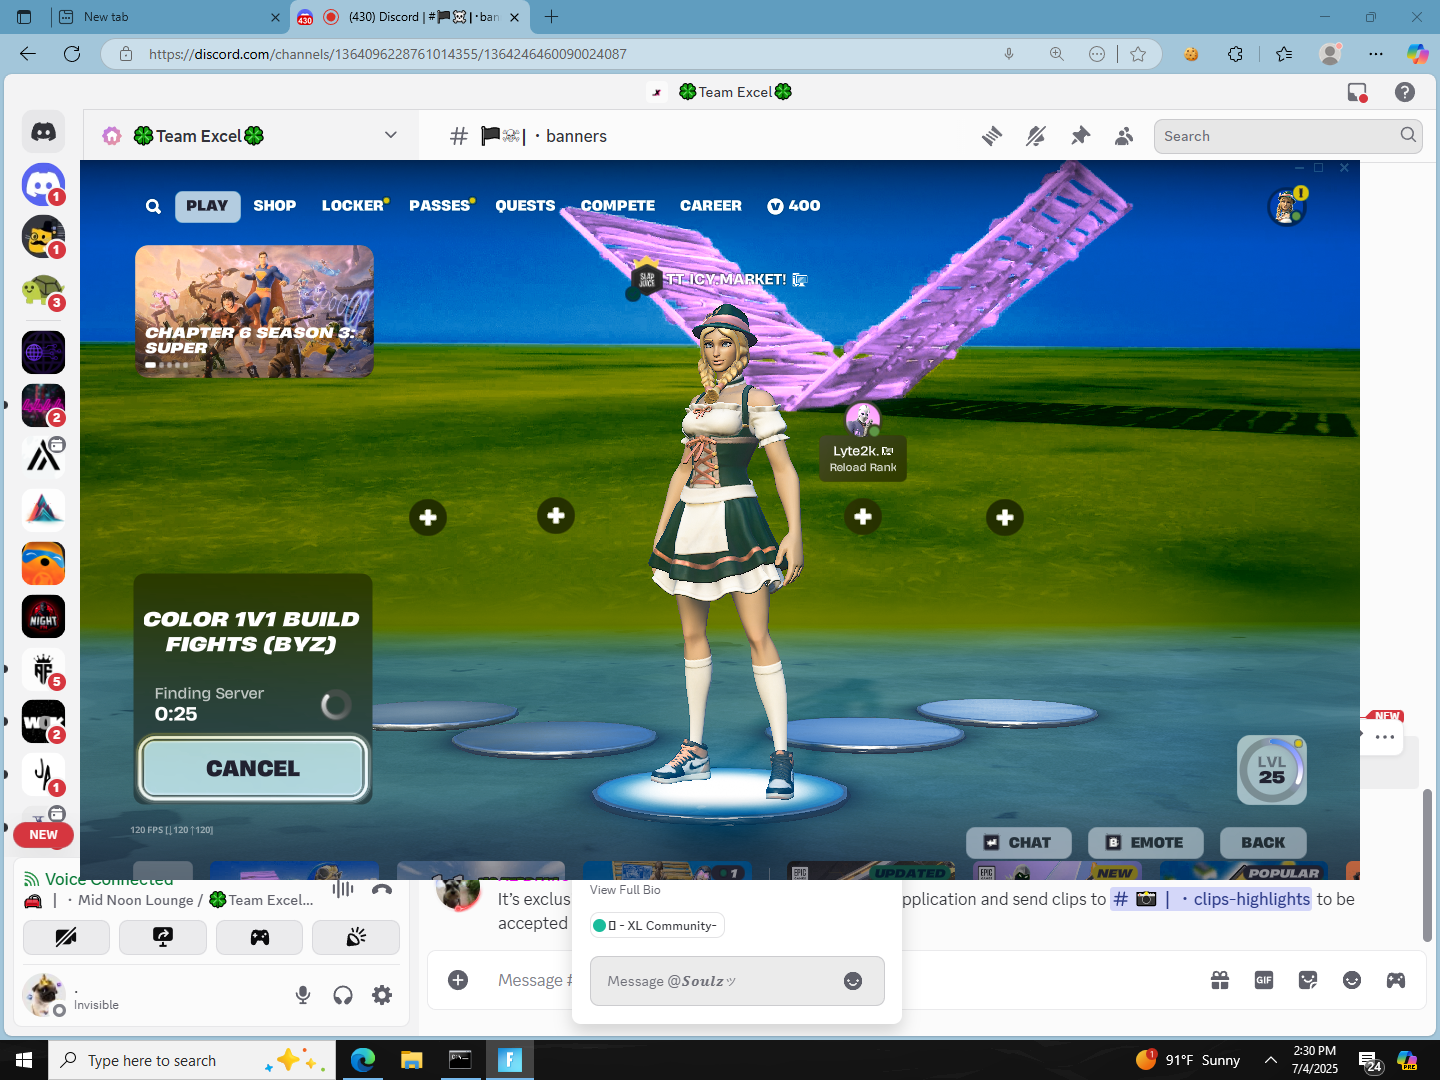Image resolution: width=1440 pixels, height=1080 pixels.
Task: Click the Fortnite profile avatar icon
Action: pos(1287,207)
